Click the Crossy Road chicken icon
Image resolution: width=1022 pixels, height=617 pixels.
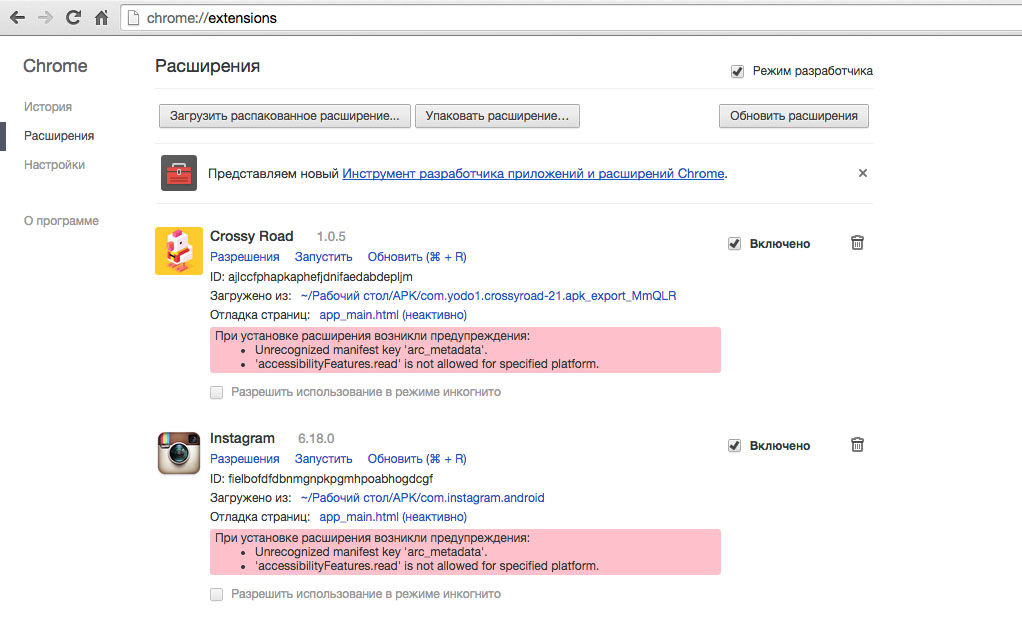[179, 251]
